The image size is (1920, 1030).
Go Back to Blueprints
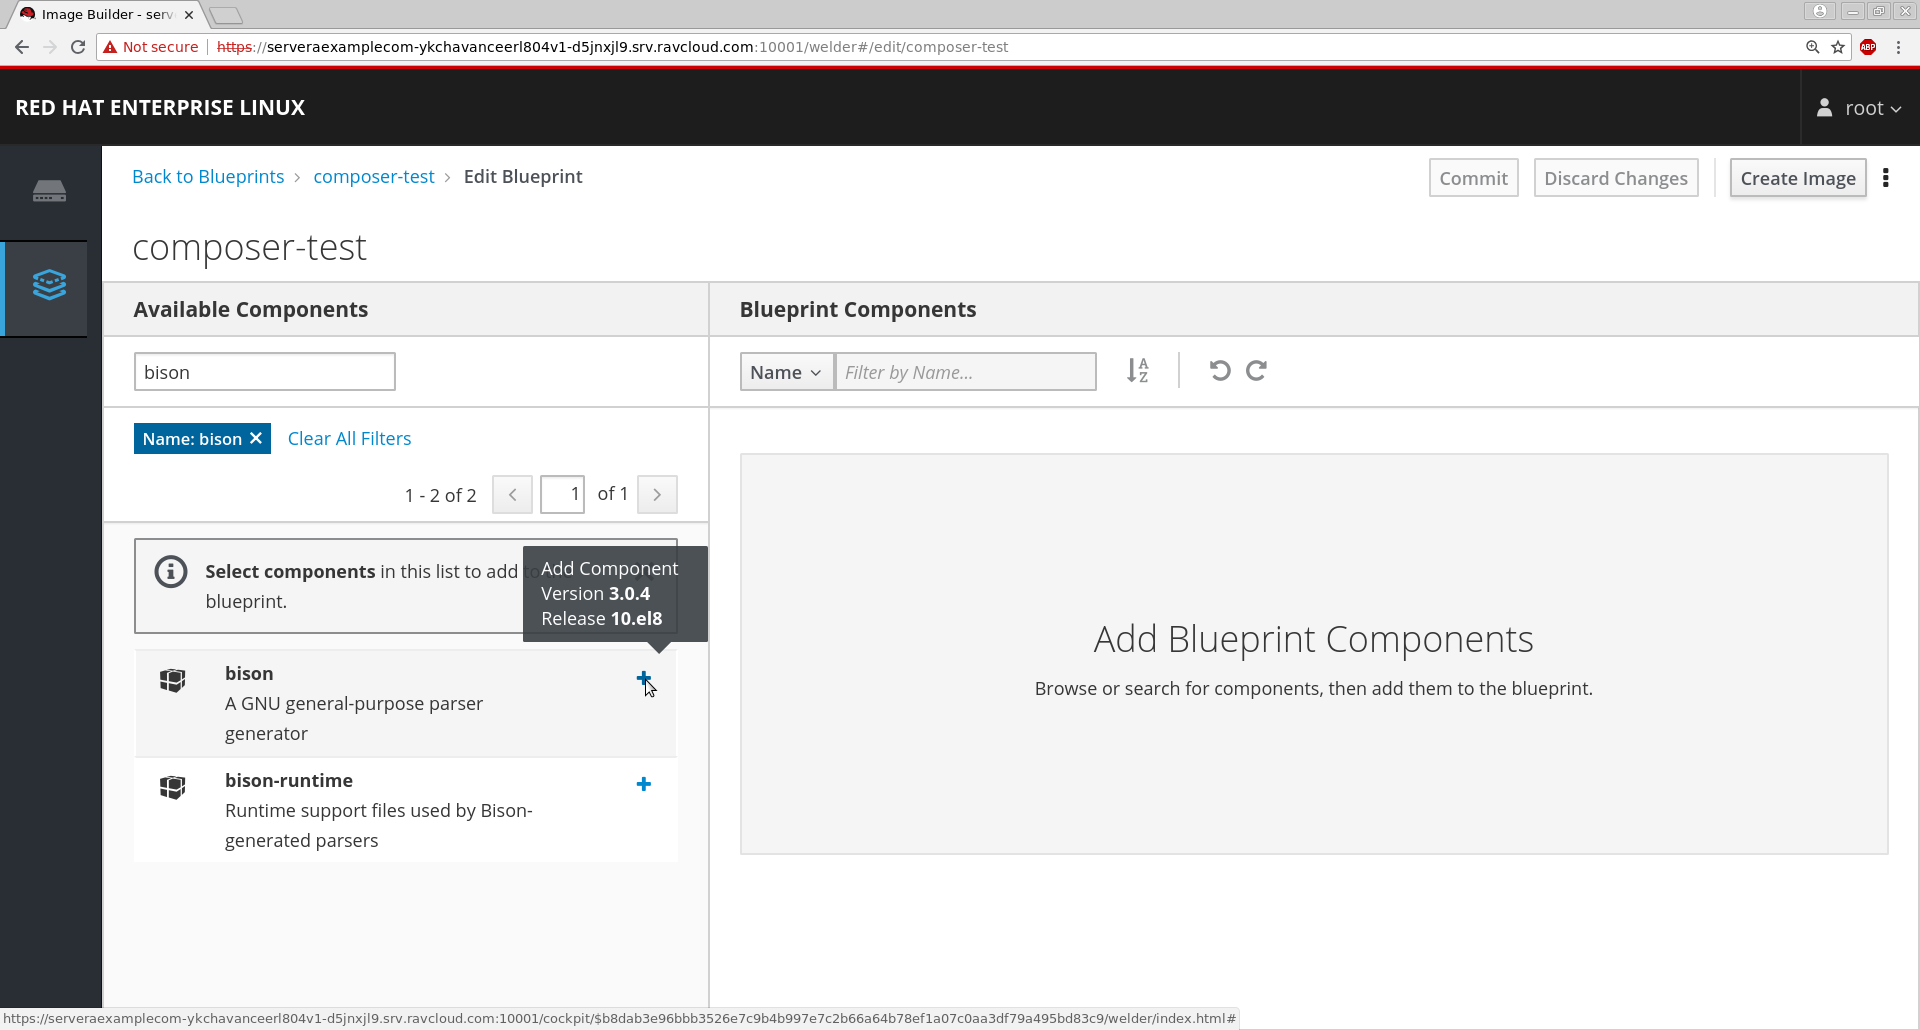pos(208,177)
